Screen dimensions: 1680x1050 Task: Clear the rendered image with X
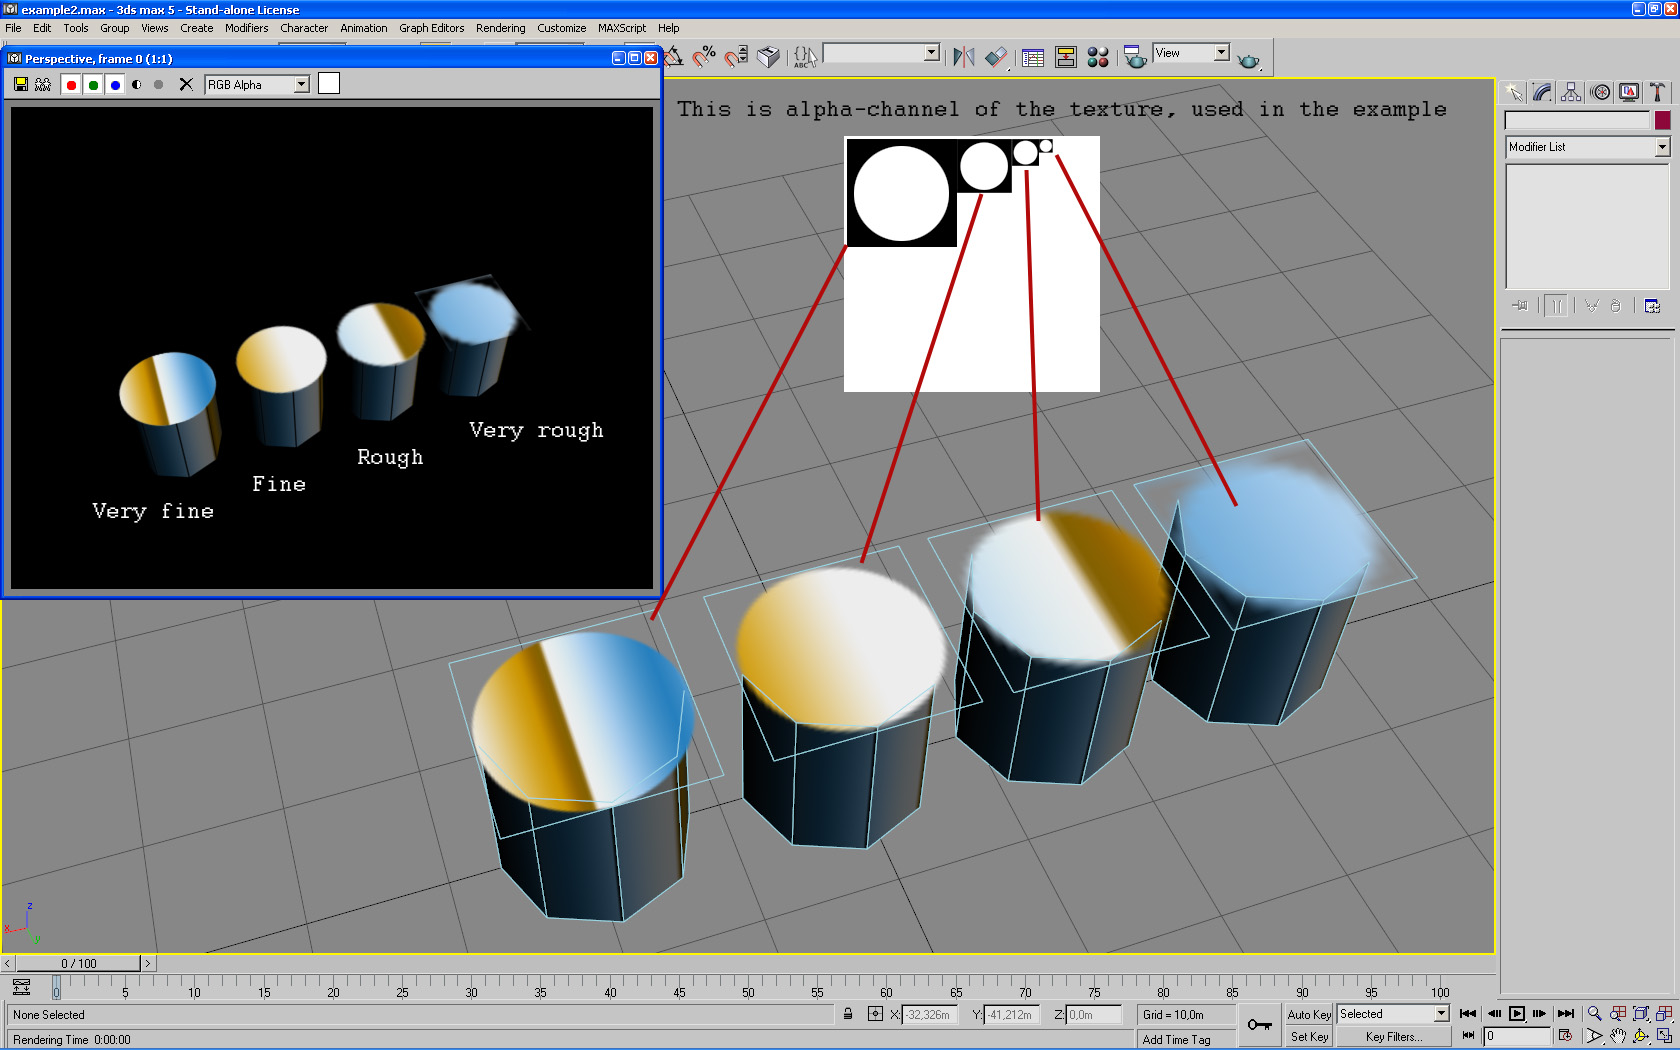[186, 85]
